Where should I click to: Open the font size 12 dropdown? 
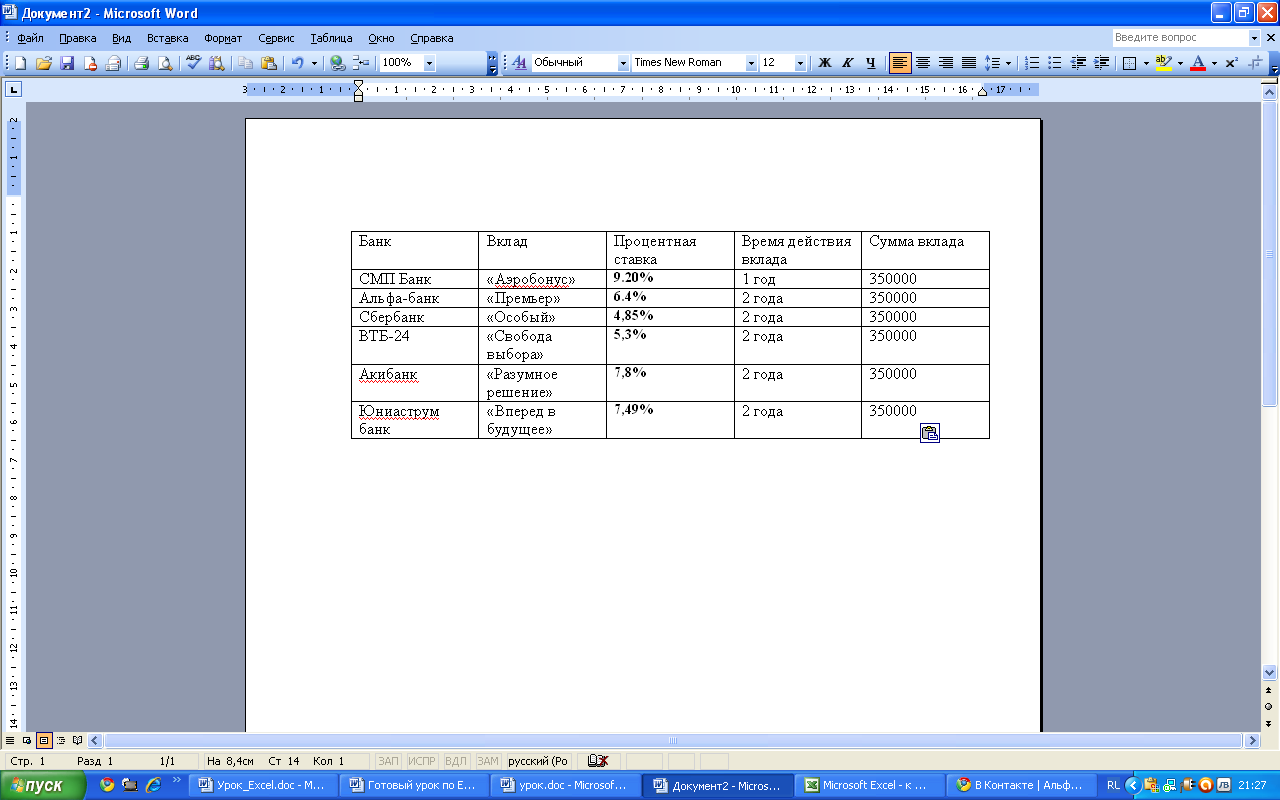pyautogui.click(x=800, y=62)
